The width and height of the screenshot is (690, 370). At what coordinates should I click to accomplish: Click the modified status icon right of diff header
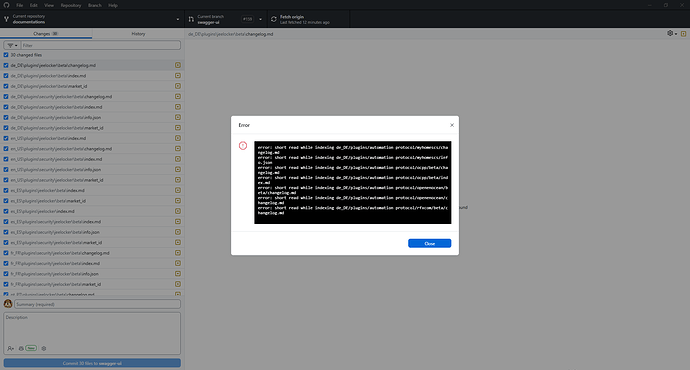pos(683,33)
